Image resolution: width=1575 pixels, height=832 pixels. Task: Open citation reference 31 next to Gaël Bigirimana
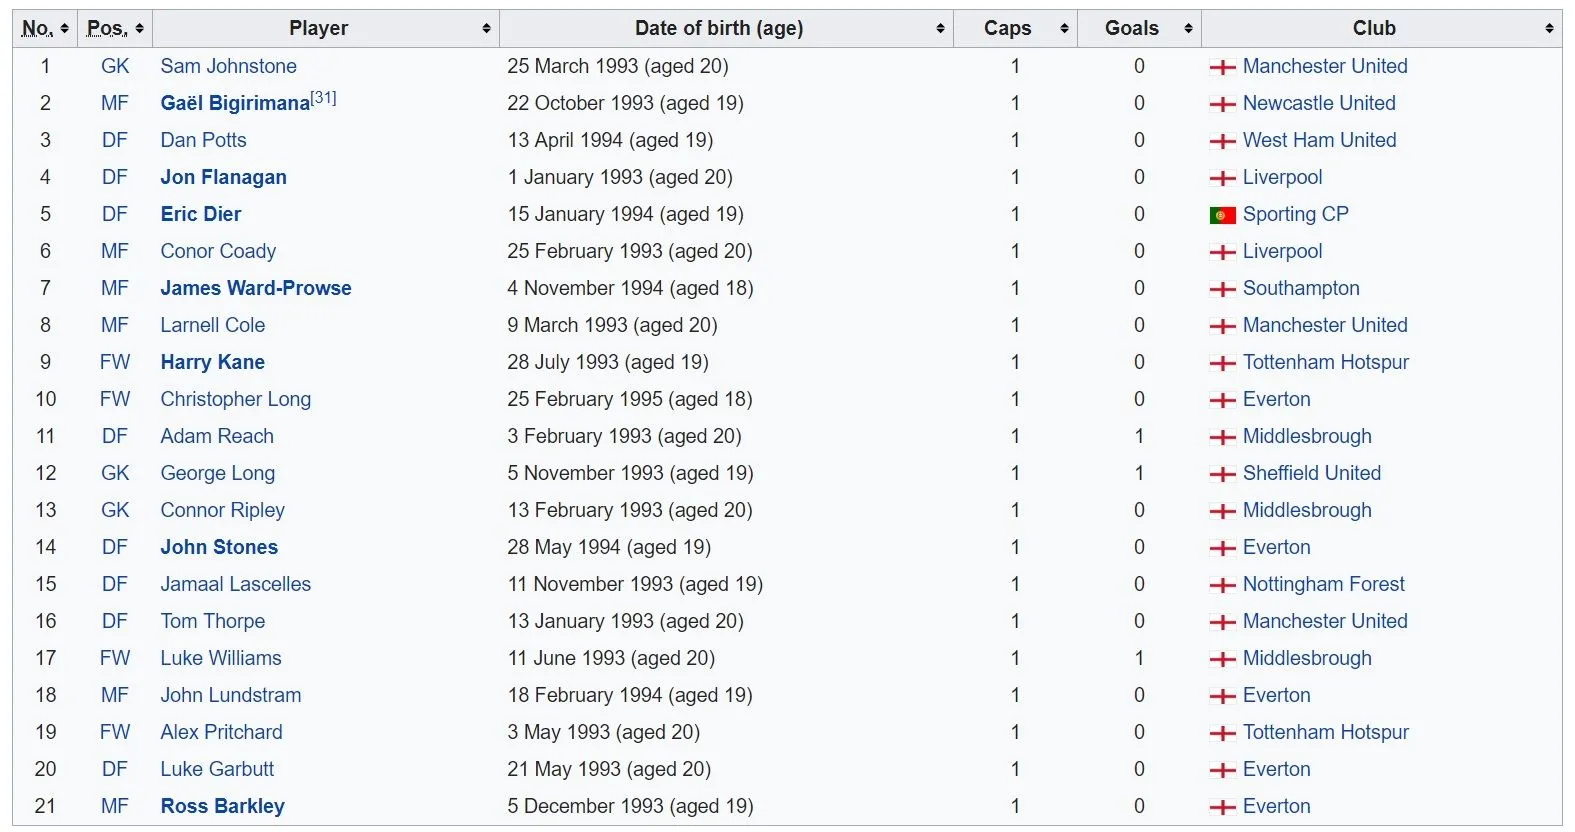coord(323,98)
